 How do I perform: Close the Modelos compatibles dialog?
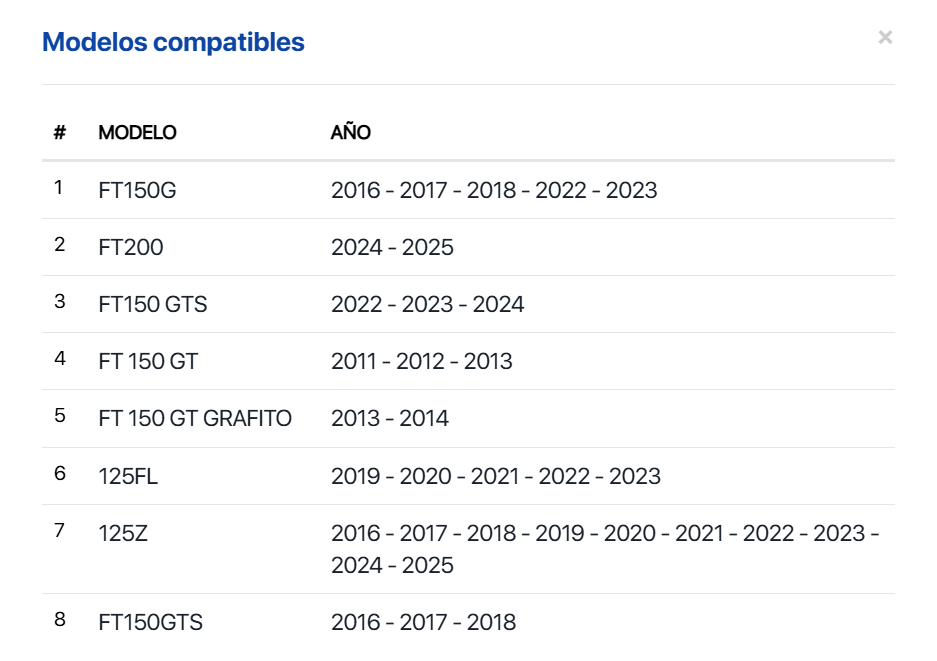click(885, 38)
